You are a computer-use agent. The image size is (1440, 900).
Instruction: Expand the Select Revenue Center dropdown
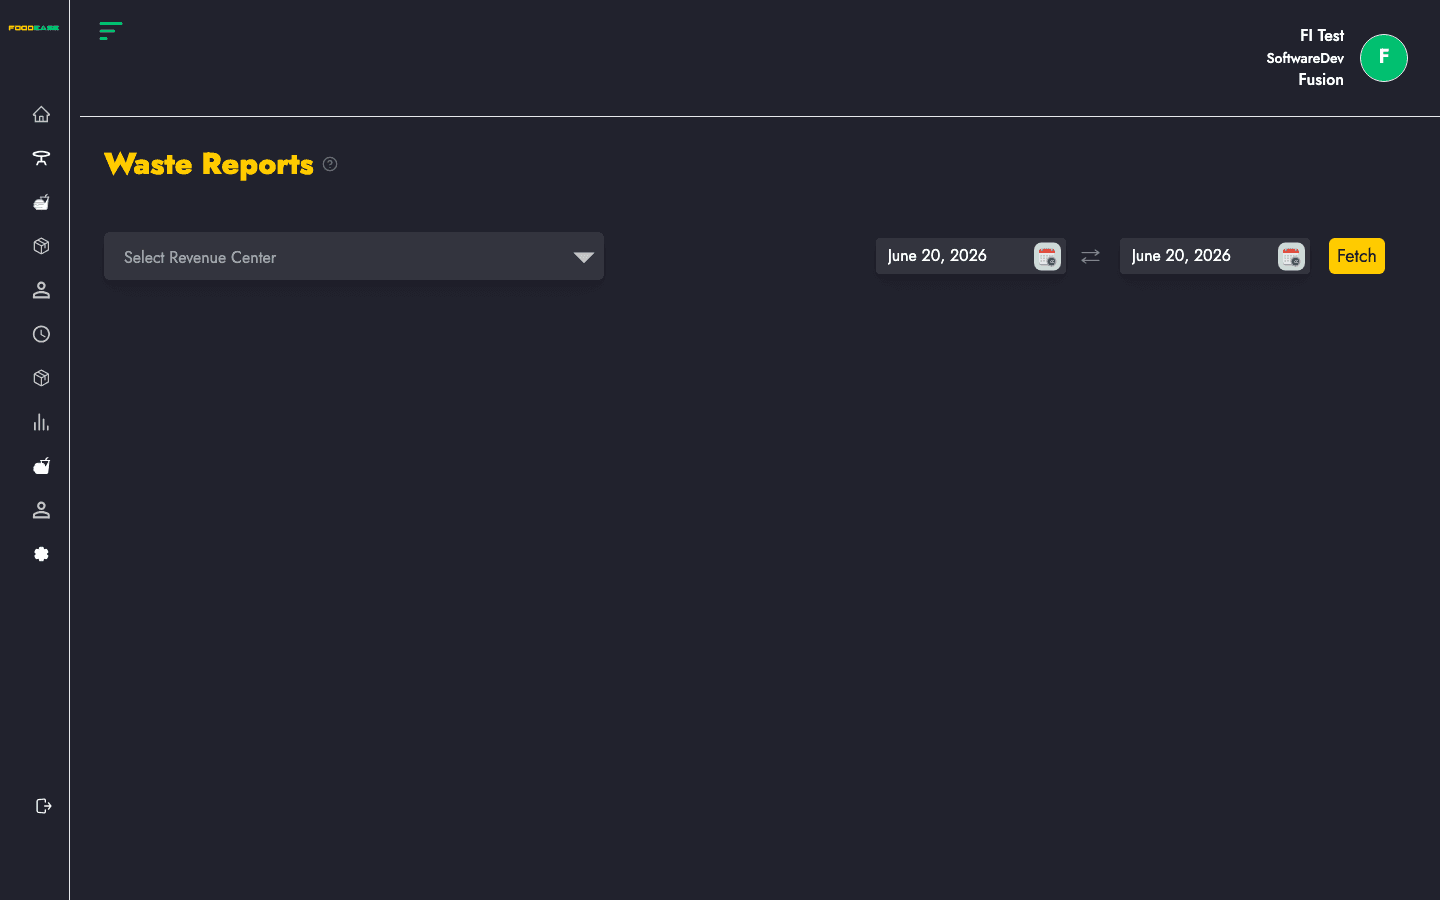[354, 256]
